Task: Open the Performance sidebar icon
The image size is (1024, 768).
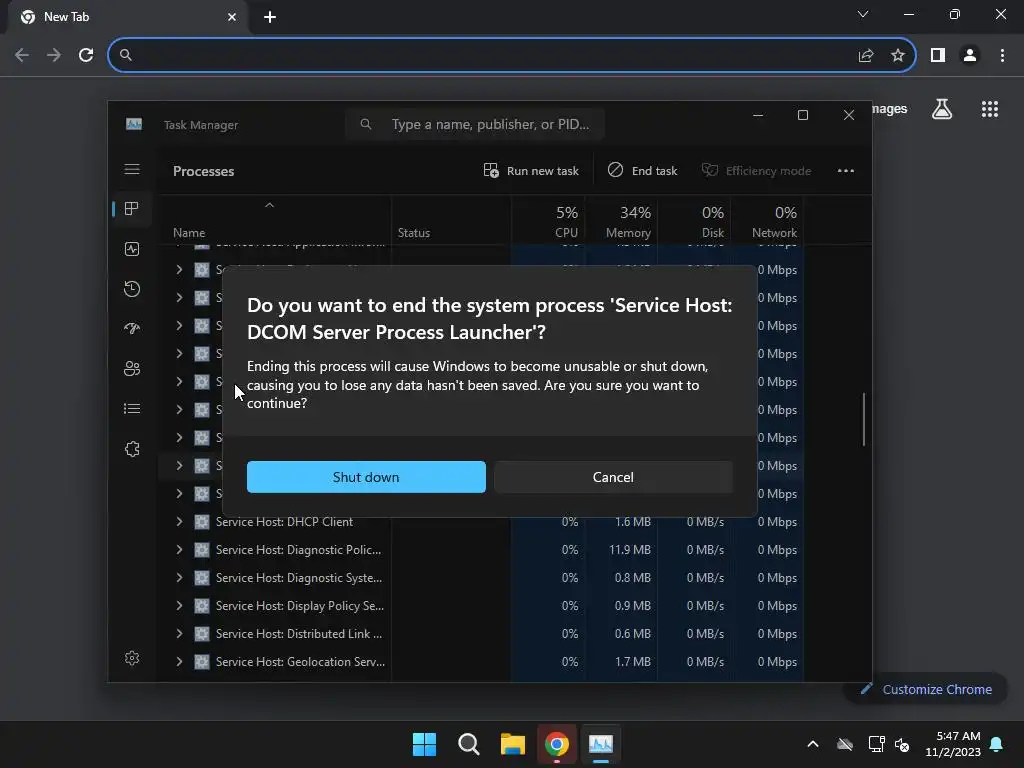Action: (x=132, y=249)
